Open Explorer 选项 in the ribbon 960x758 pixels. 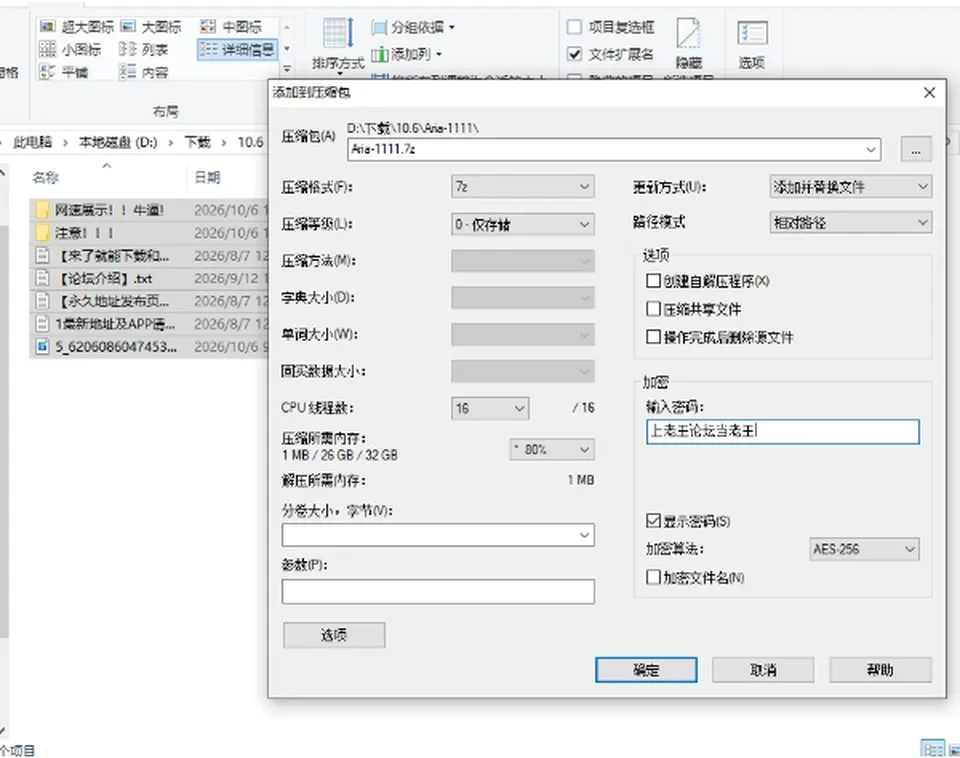(x=752, y=44)
